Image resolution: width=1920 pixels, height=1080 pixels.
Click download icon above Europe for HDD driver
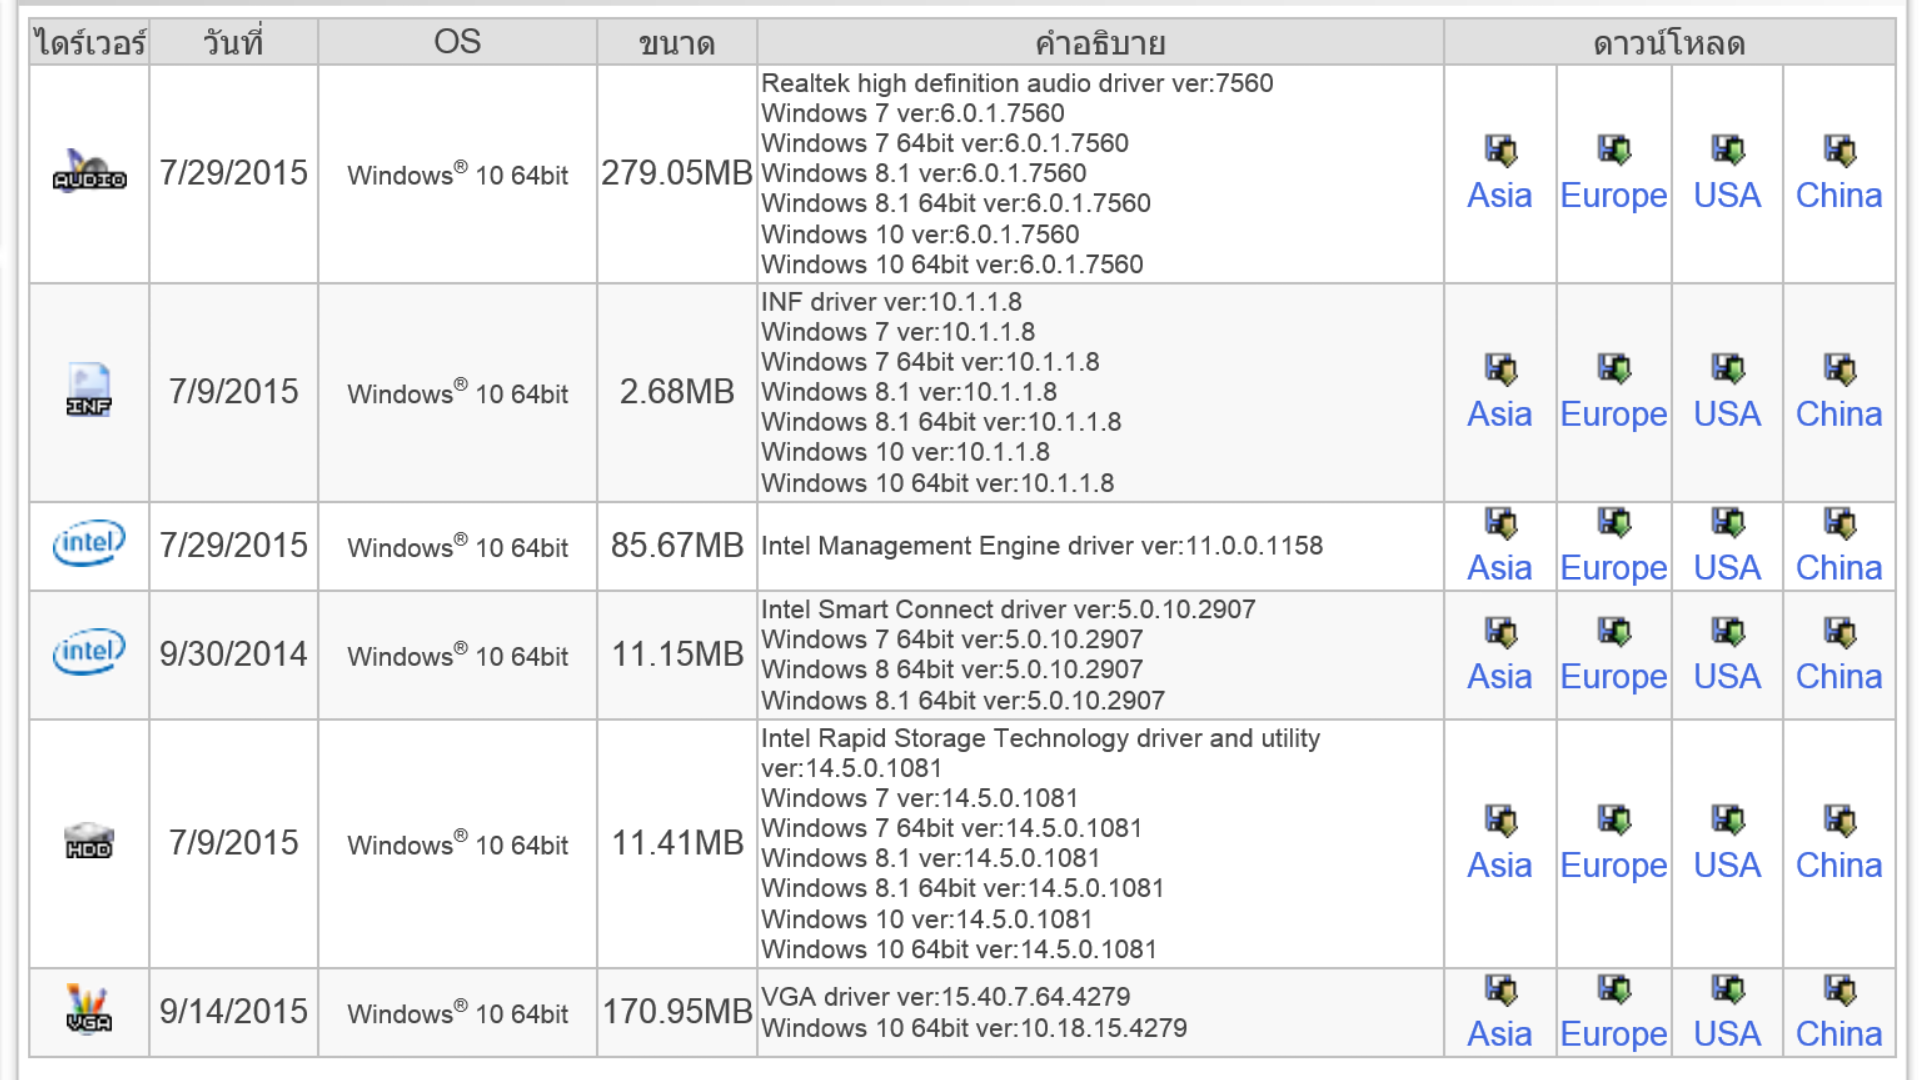click(x=1613, y=820)
